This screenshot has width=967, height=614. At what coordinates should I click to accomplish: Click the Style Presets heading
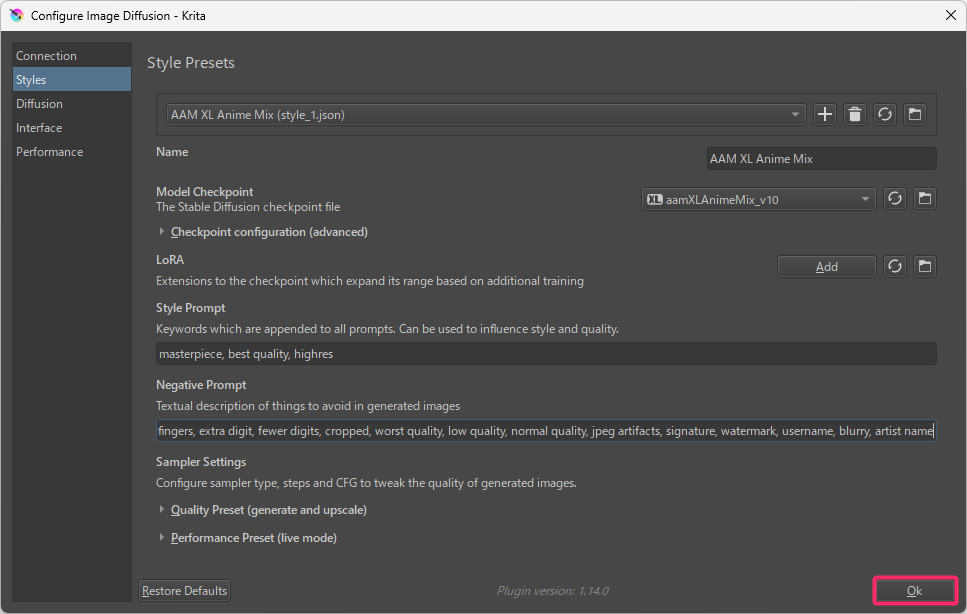tap(191, 63)
